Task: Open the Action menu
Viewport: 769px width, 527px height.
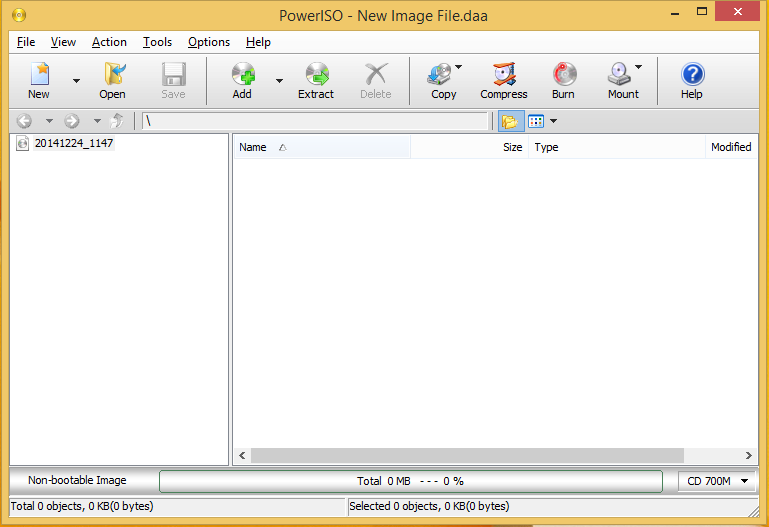Action: (109, 42)
